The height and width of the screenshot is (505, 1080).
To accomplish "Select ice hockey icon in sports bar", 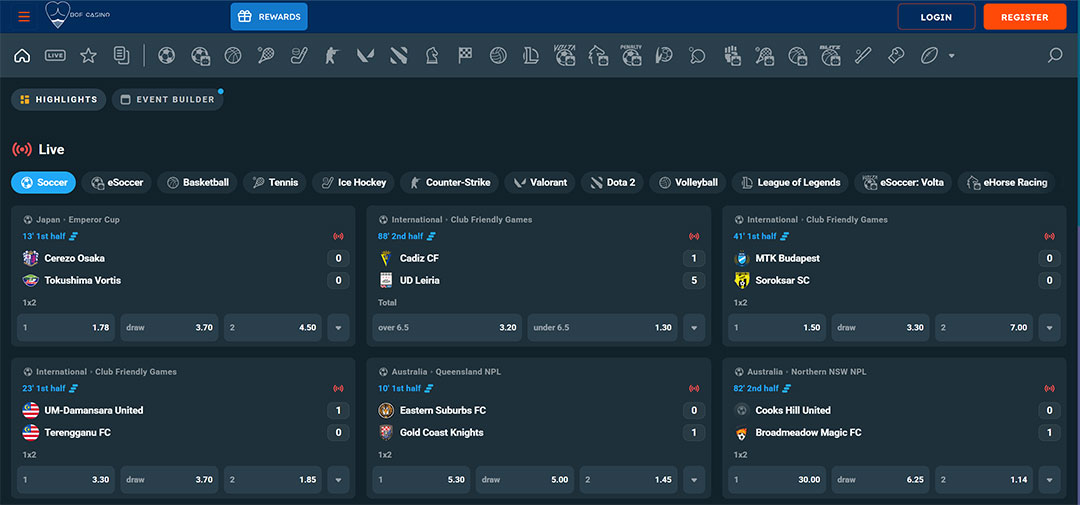I will [x=299, y=56].
